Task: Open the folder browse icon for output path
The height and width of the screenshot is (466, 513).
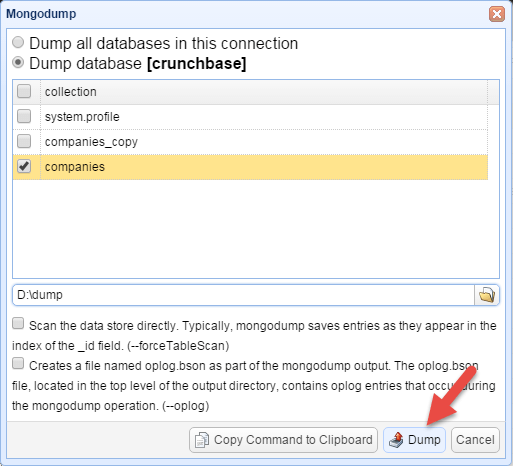Action: pos(487,295)
